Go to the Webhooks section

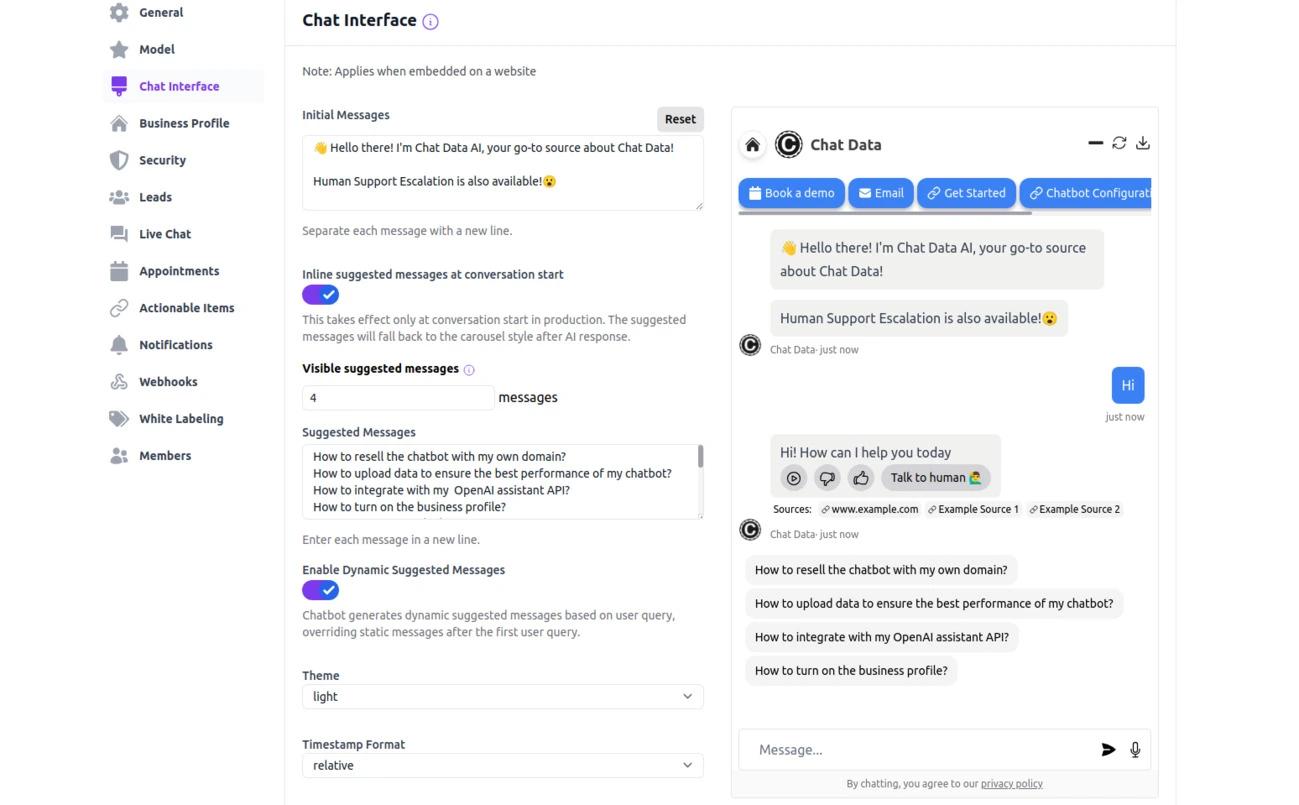coord(168,382)
